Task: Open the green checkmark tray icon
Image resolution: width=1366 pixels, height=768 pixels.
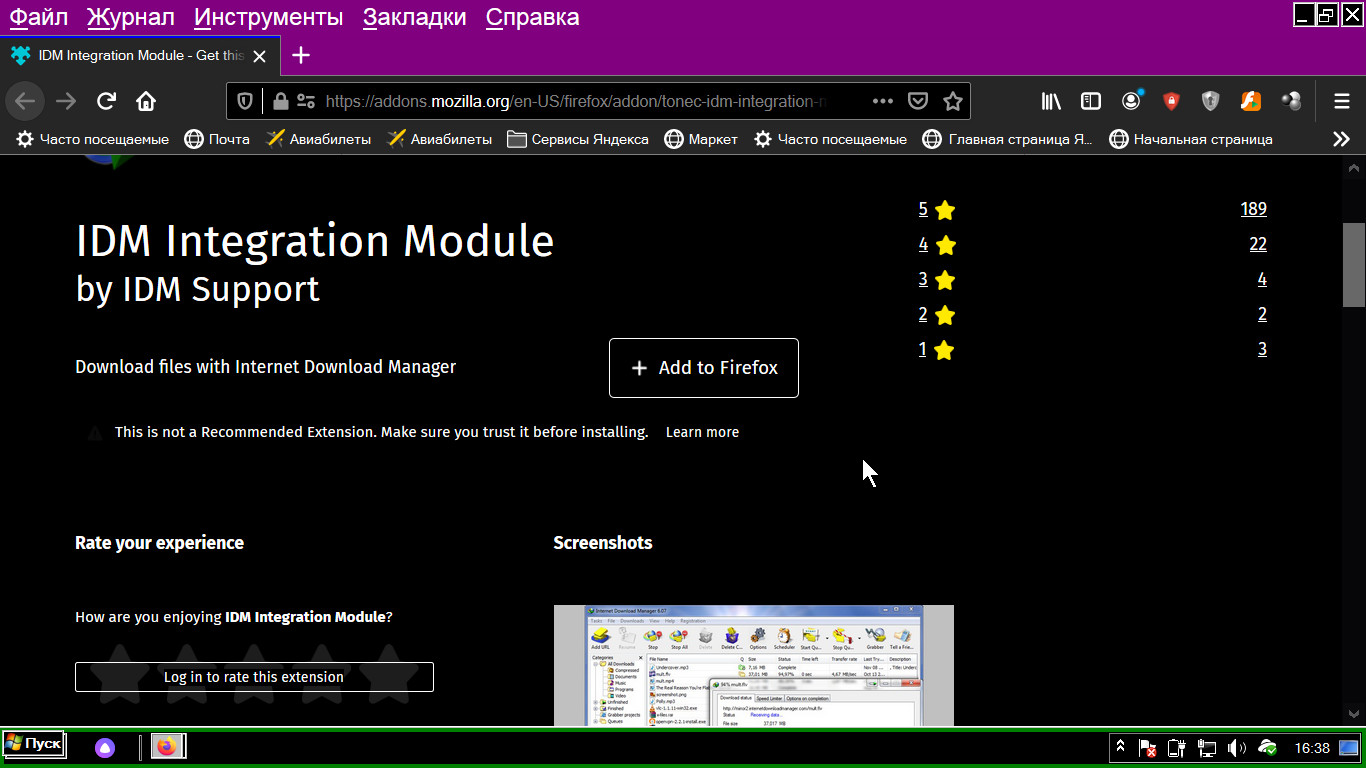Action: (1267, 747)
